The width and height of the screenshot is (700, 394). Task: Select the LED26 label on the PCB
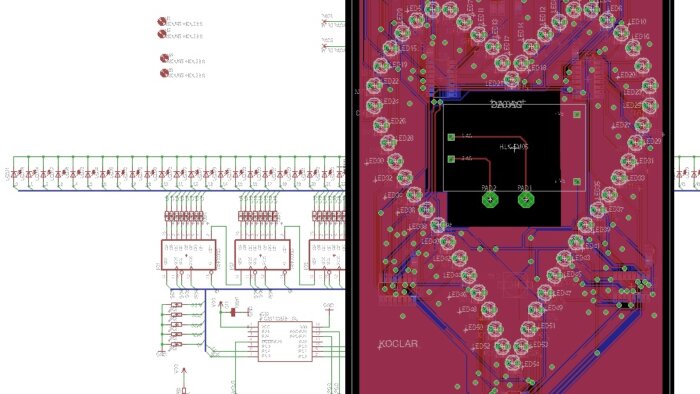397,121
